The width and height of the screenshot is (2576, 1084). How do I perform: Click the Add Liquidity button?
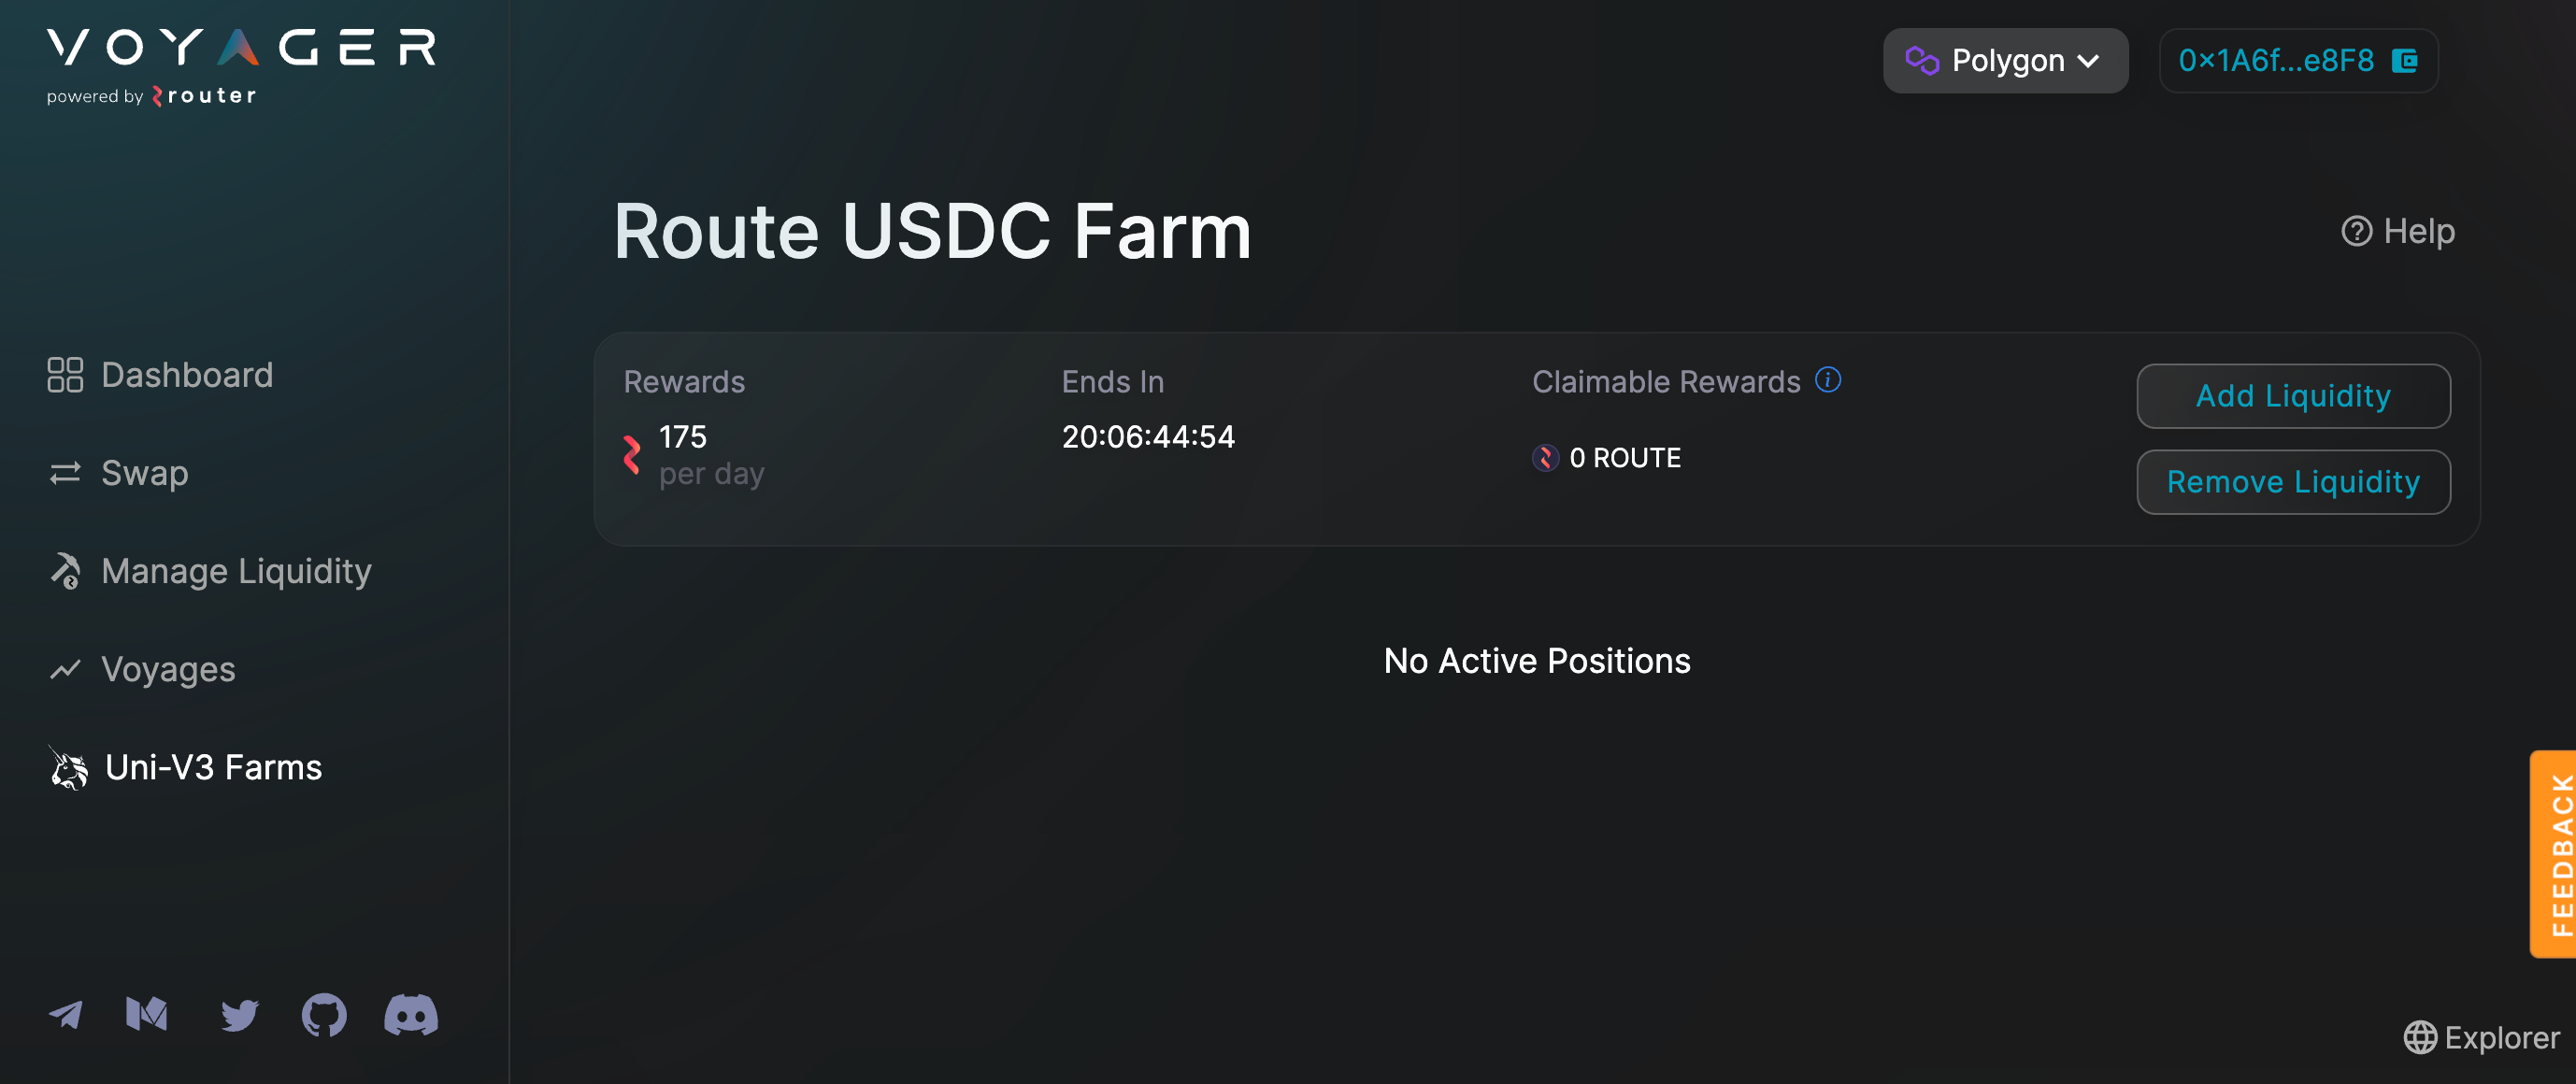[x=2293, y=396]
